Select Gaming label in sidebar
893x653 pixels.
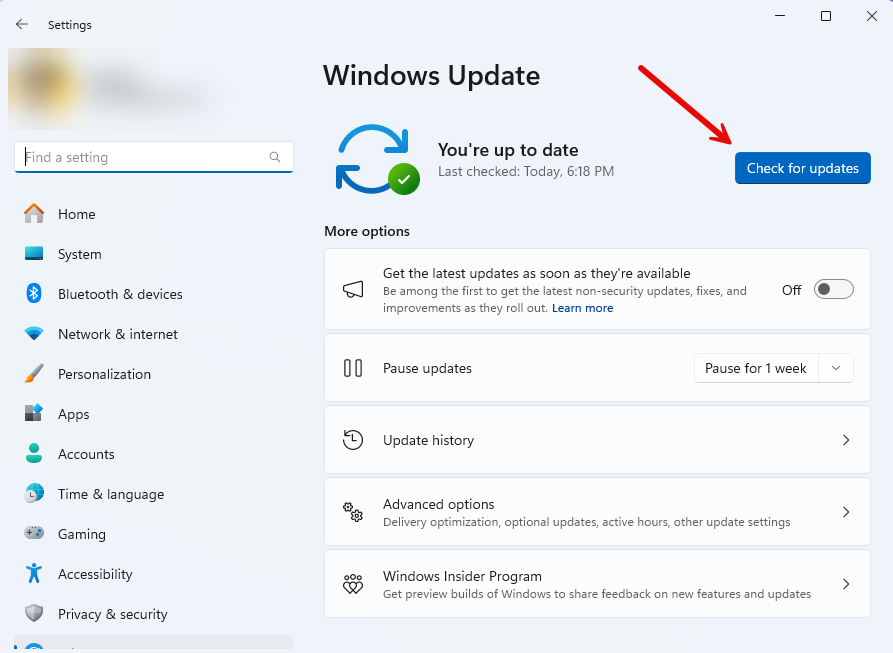[81, 534]
